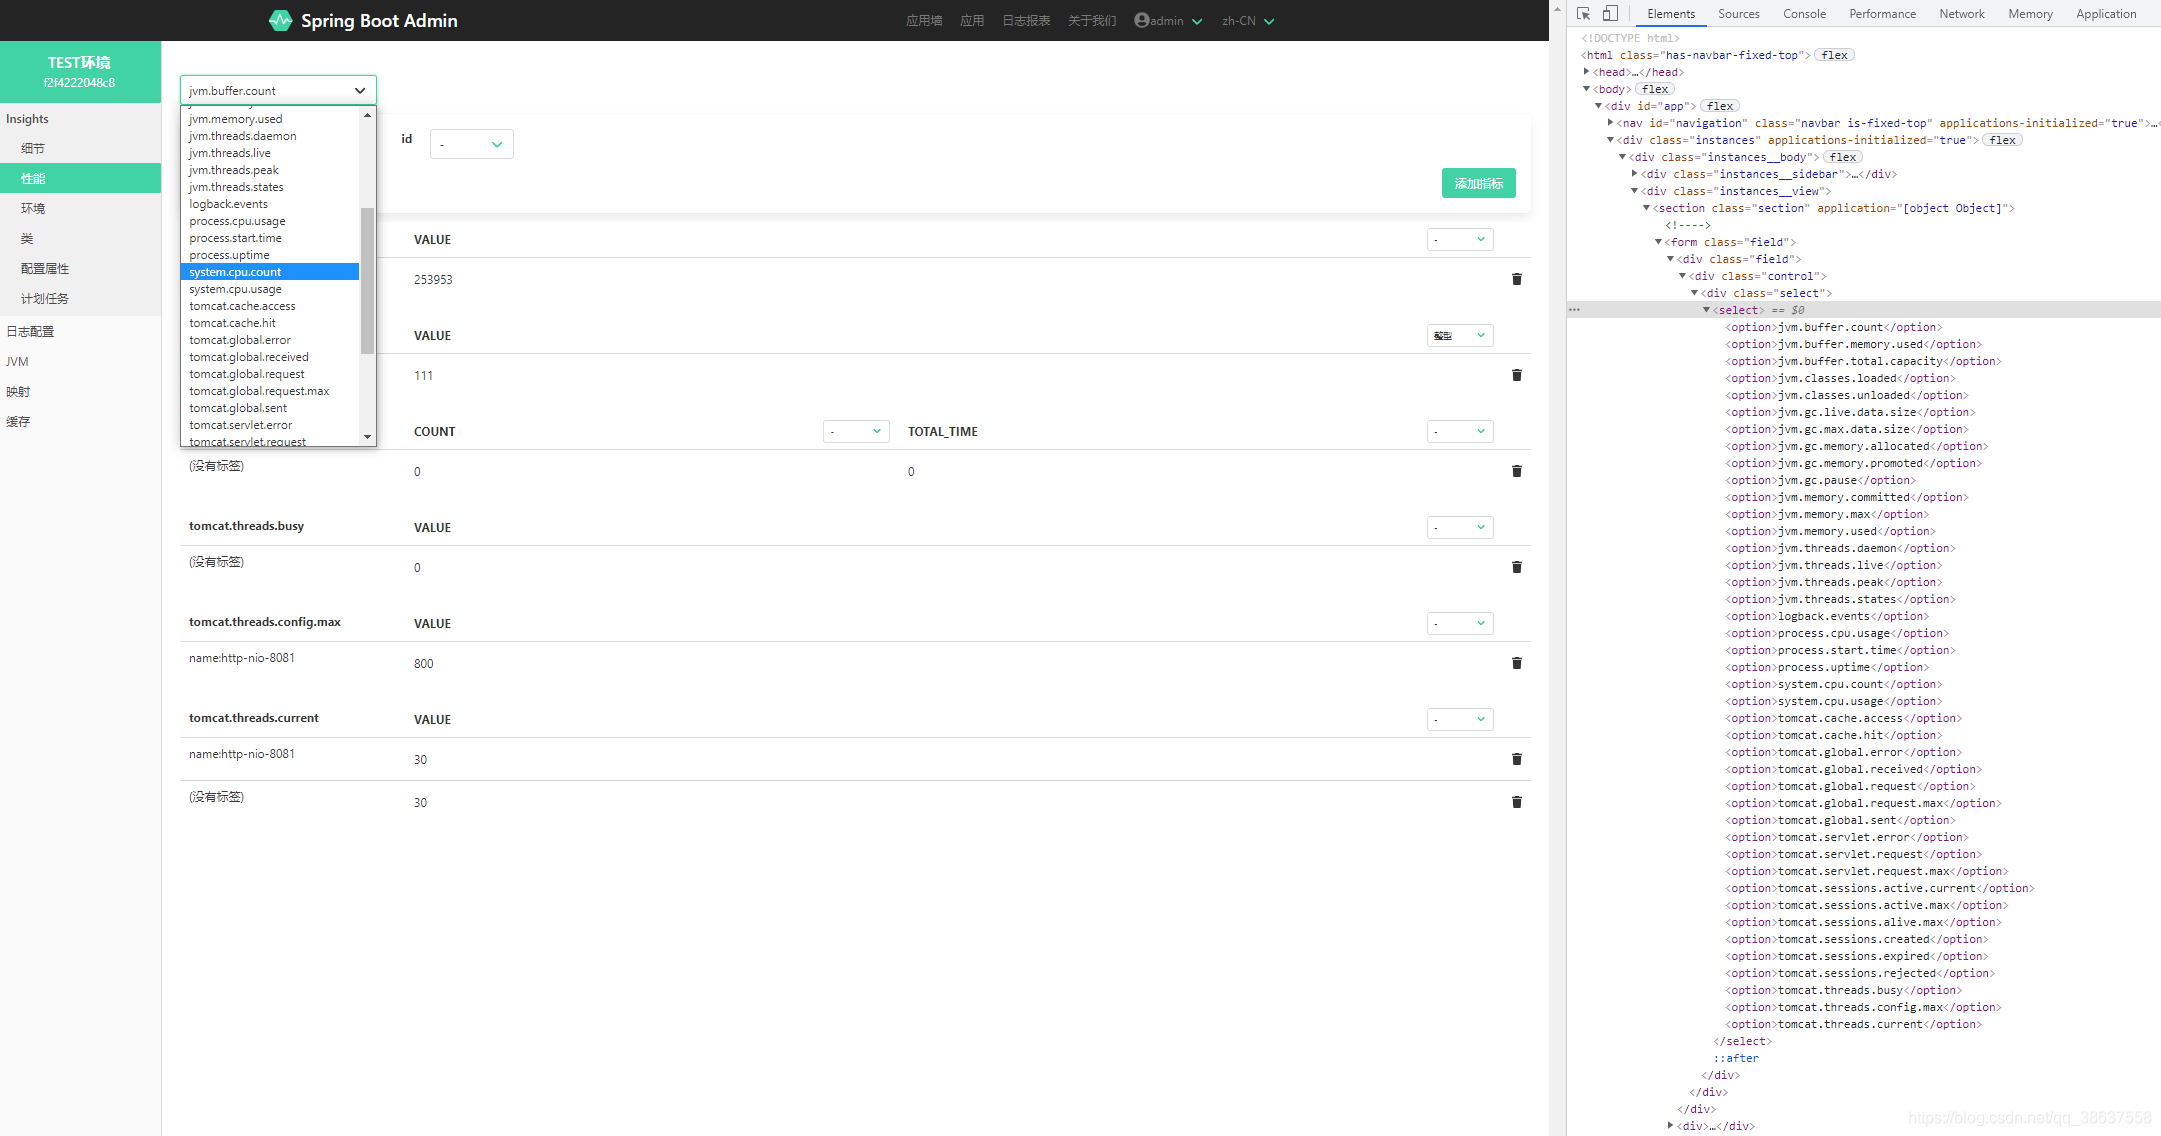Open the 细节 sidebar item

click(80, 148)
